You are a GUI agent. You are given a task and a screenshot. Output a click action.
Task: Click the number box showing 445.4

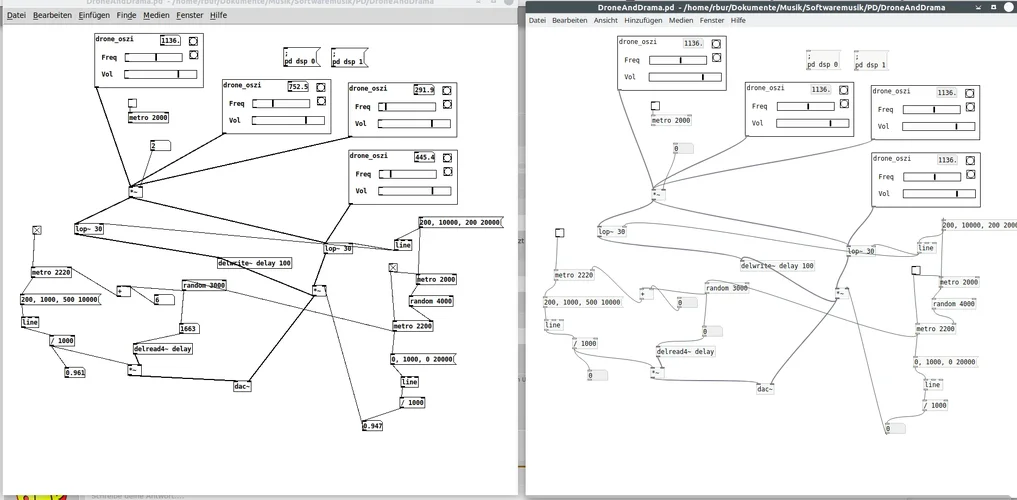(425, 157)
